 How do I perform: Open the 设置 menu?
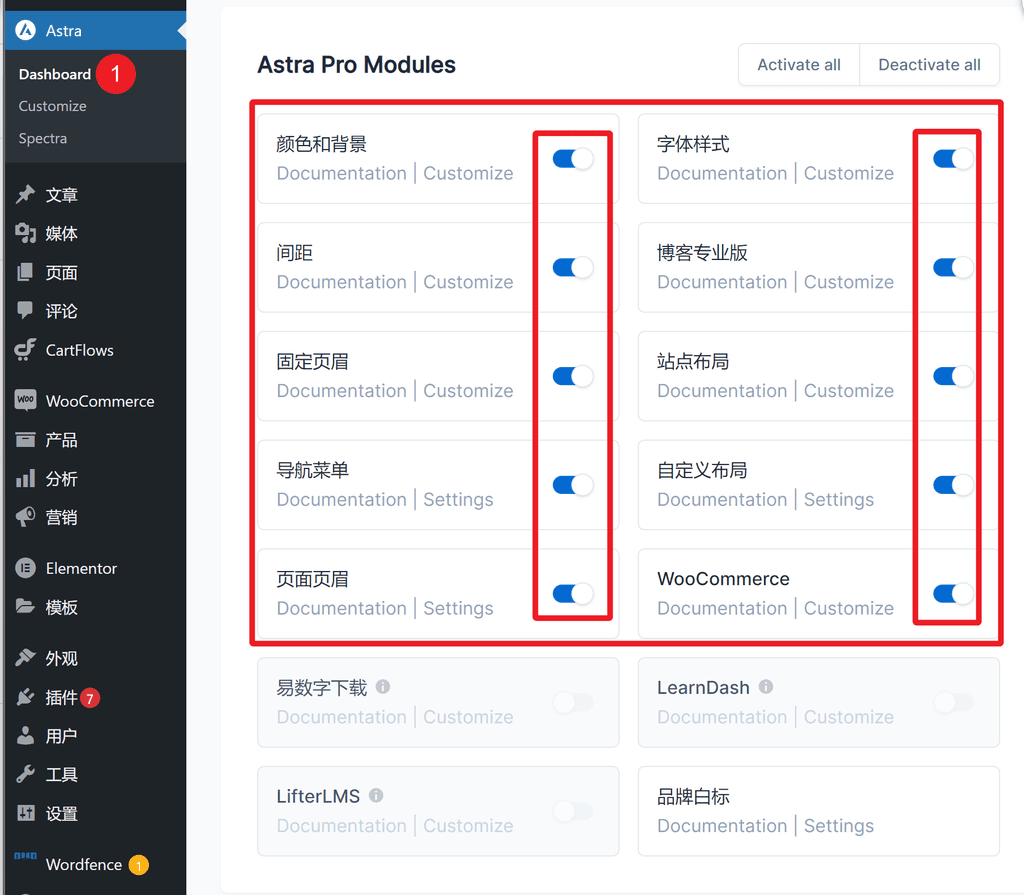pyautogui.click(x=95, y=813)
